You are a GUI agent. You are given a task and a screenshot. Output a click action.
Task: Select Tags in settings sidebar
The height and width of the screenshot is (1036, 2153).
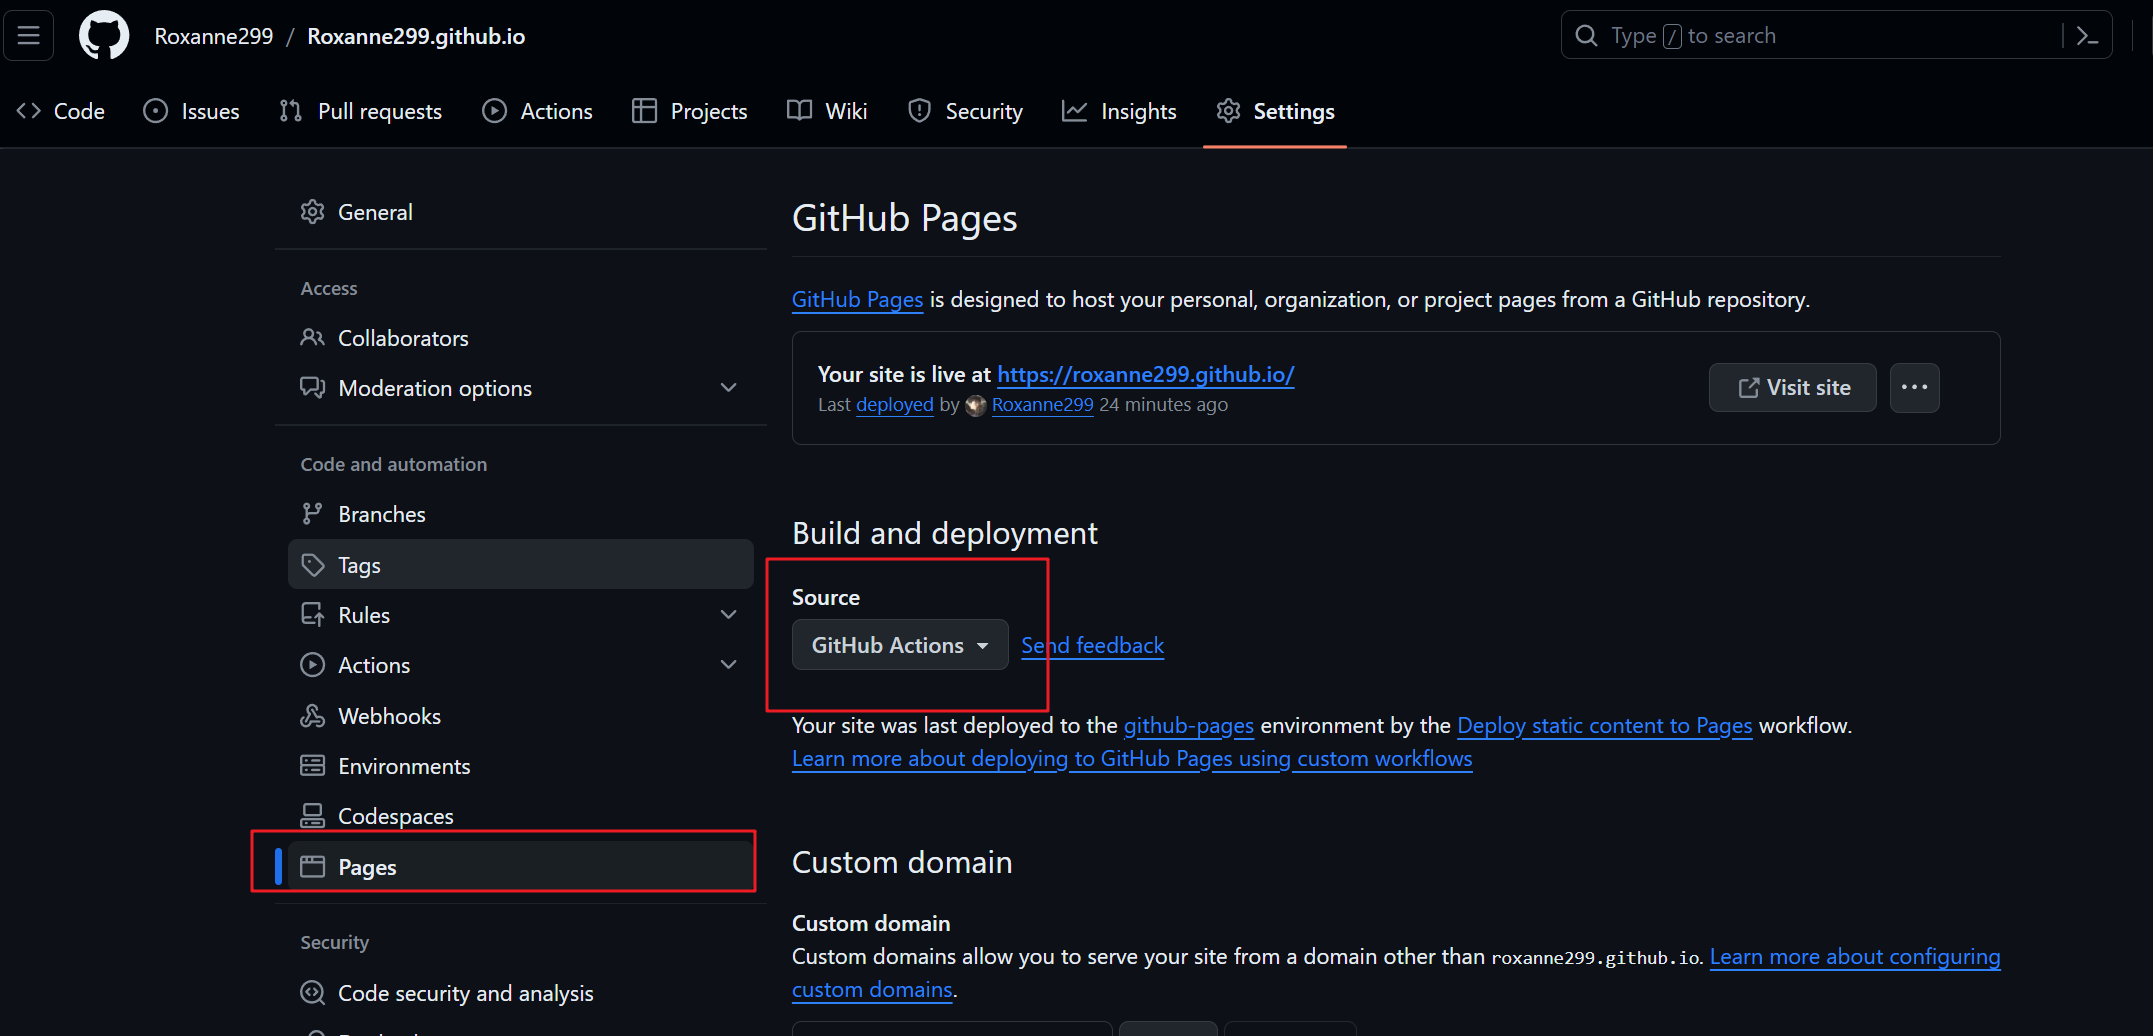tap(521, 565)
